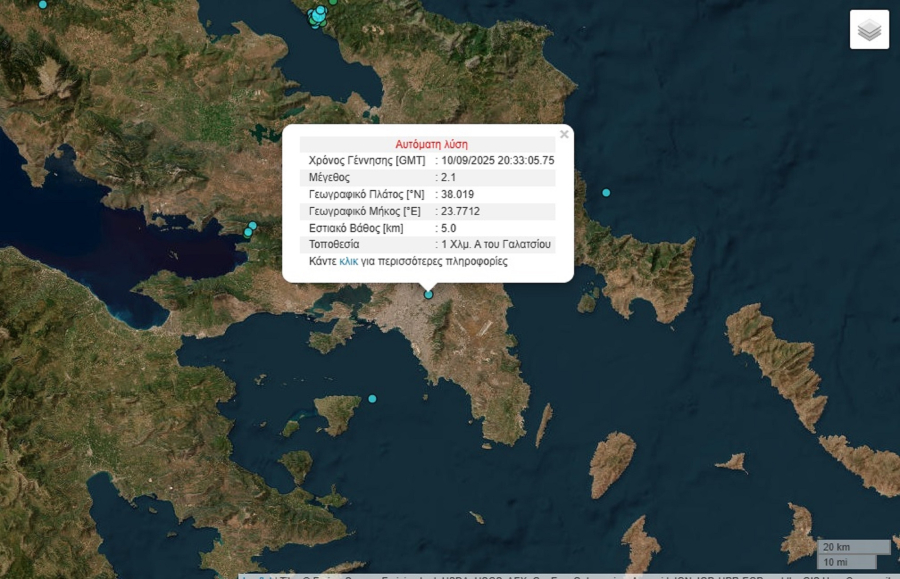Select the cyan marker in the sea south of Athens

(x=372, y=399)
